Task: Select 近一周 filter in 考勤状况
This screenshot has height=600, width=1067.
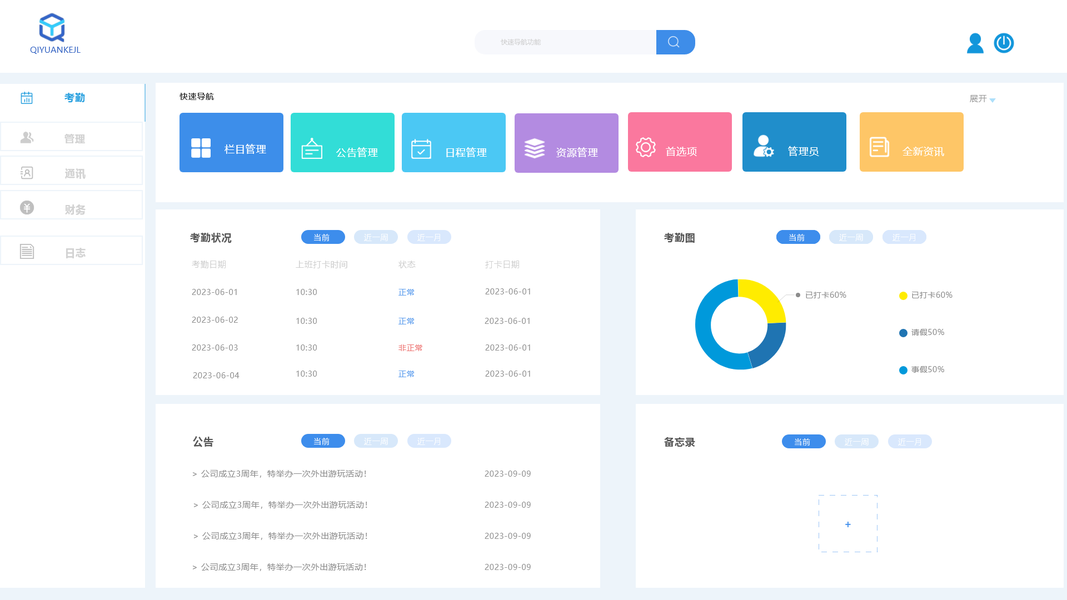Action: tap(376, 237)
